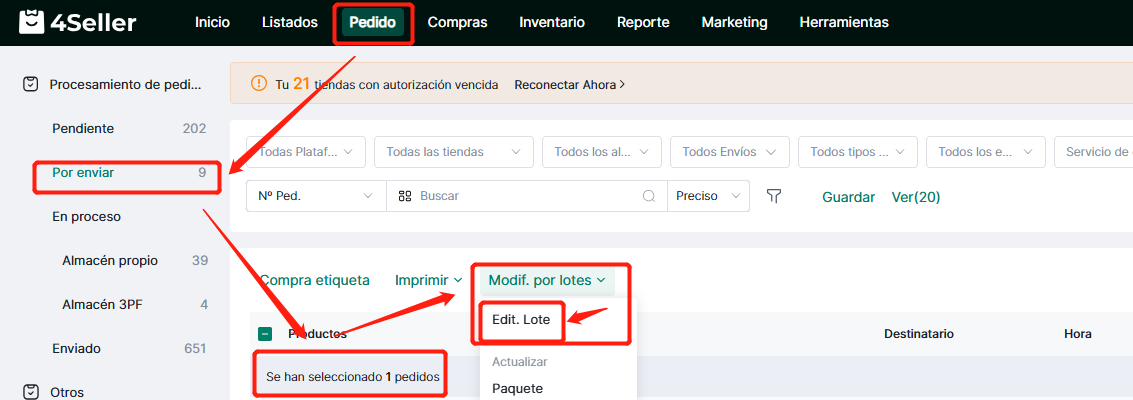Click the Procesamiento de pedidos clipboard icon

31,85
